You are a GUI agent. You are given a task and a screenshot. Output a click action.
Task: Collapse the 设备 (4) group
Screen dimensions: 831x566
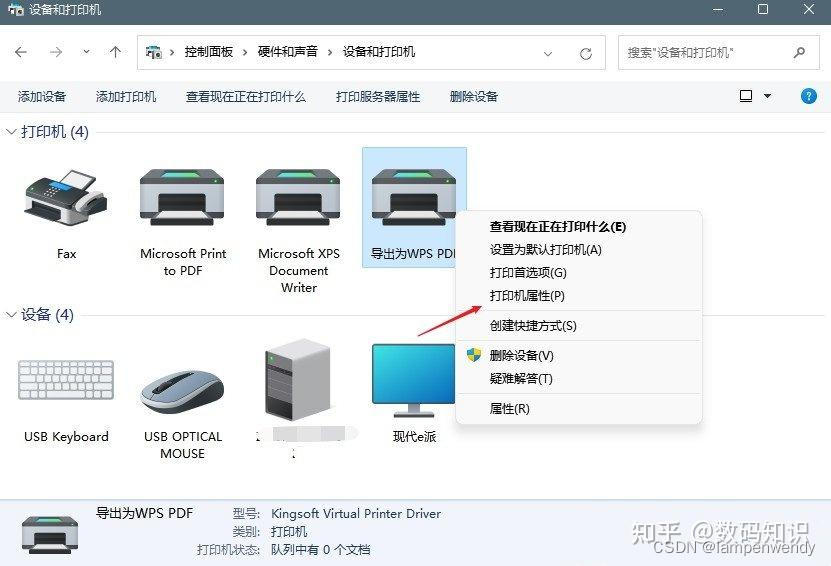[x=11, y=315]
